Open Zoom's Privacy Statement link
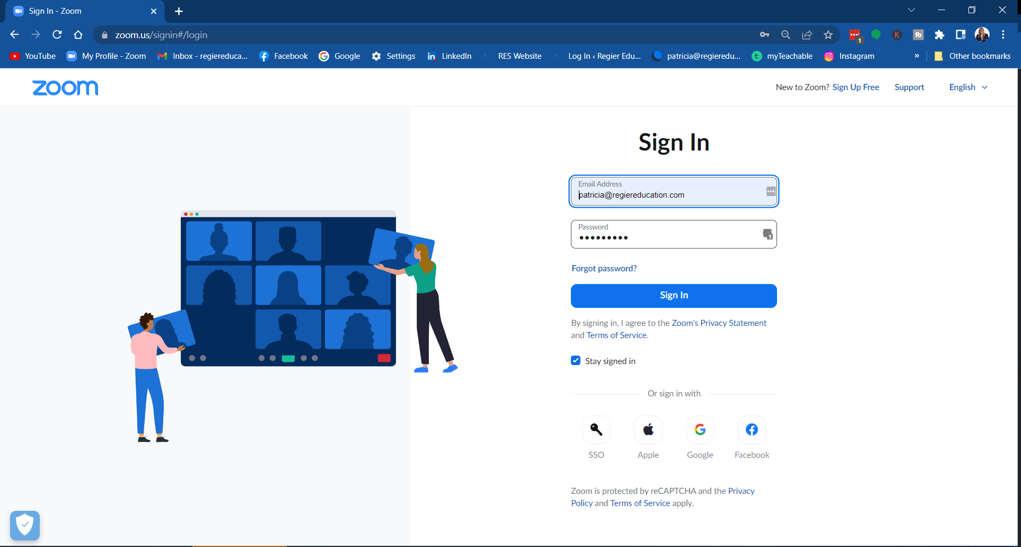 pos(719,323)
